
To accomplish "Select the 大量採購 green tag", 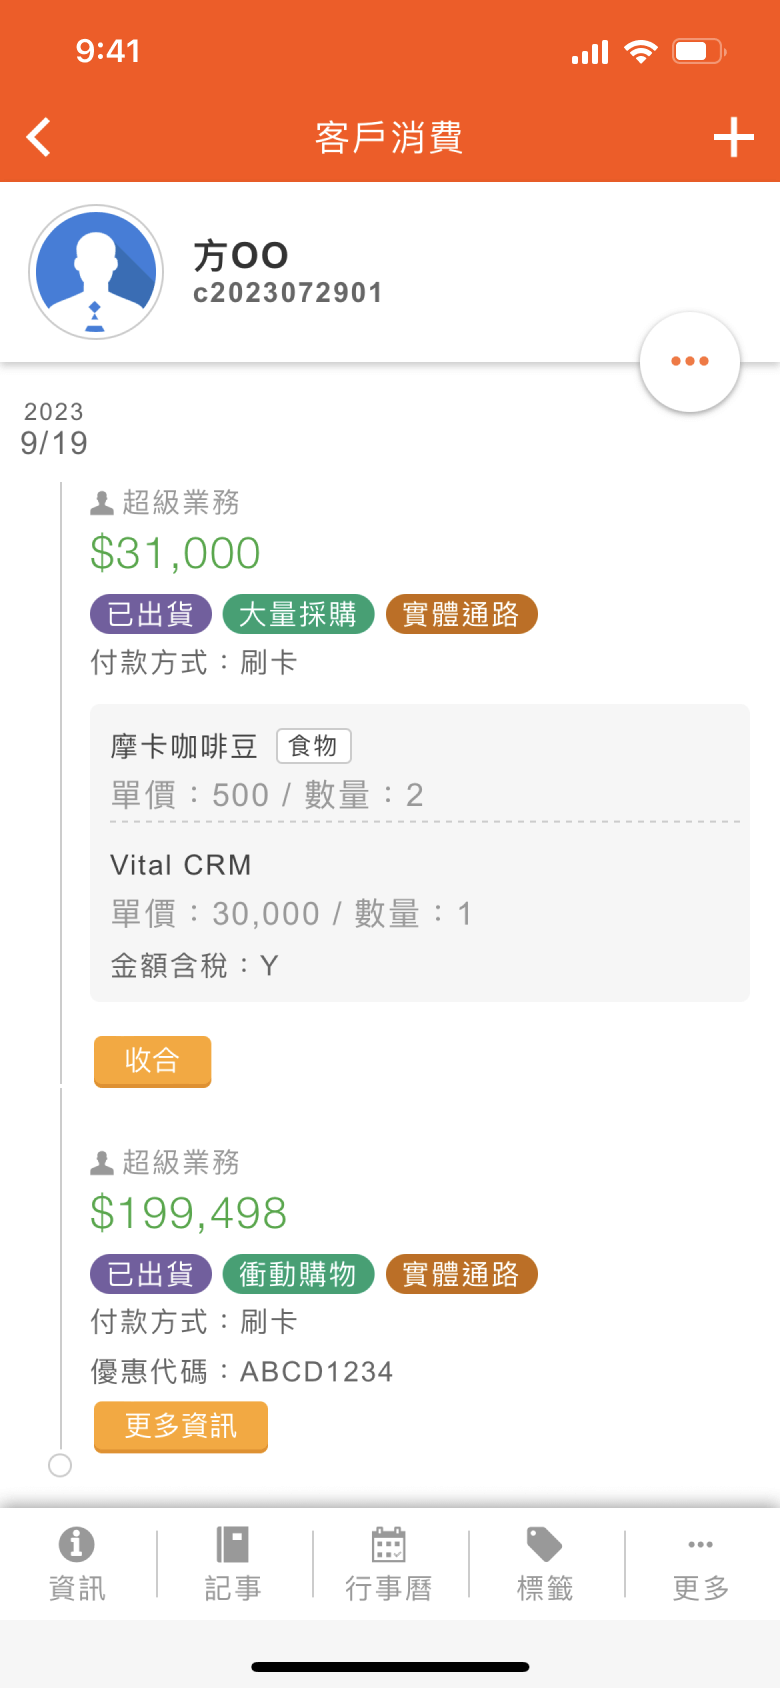I will (298, 614).
